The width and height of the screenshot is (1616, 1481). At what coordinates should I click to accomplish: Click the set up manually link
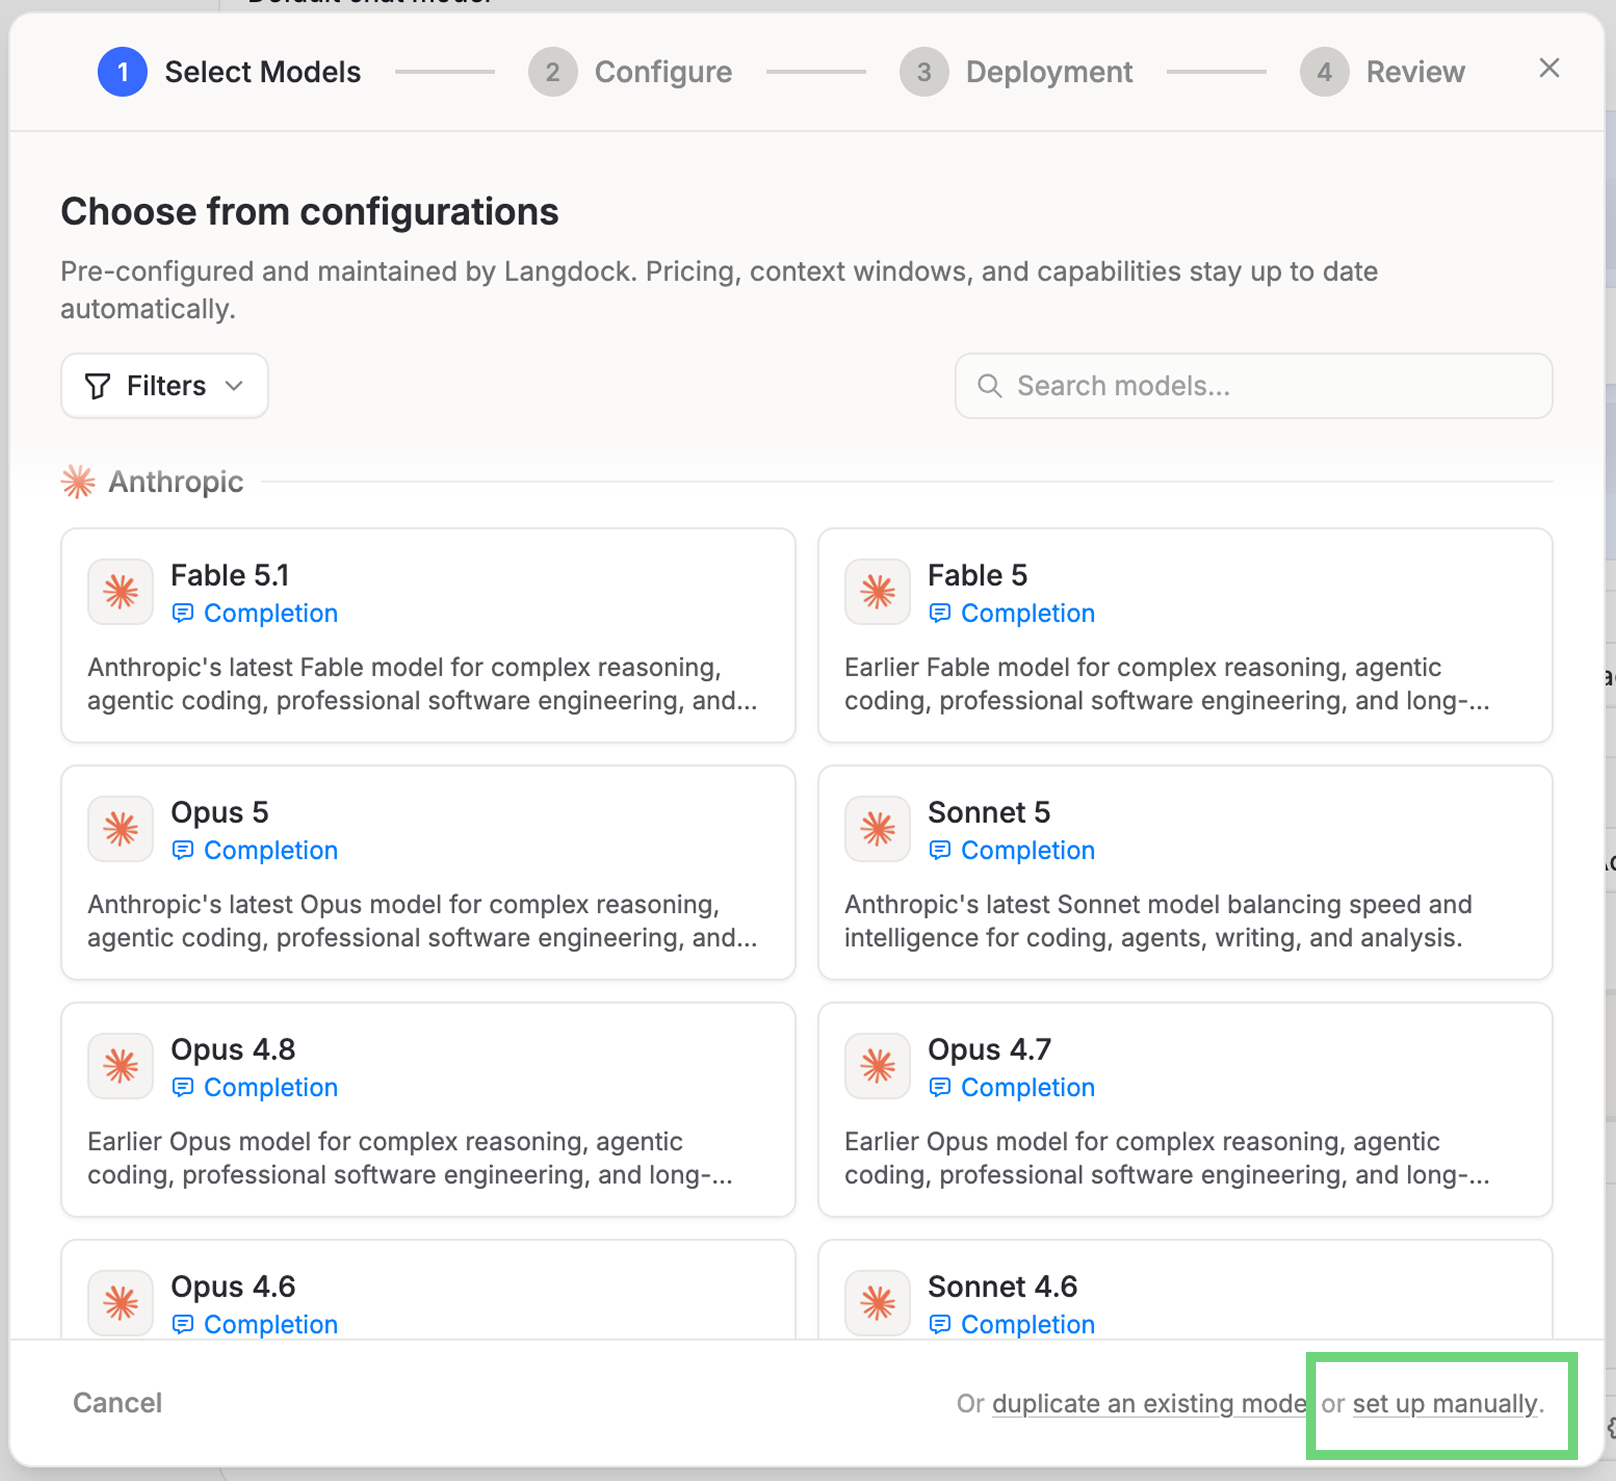[1445, 1404]
